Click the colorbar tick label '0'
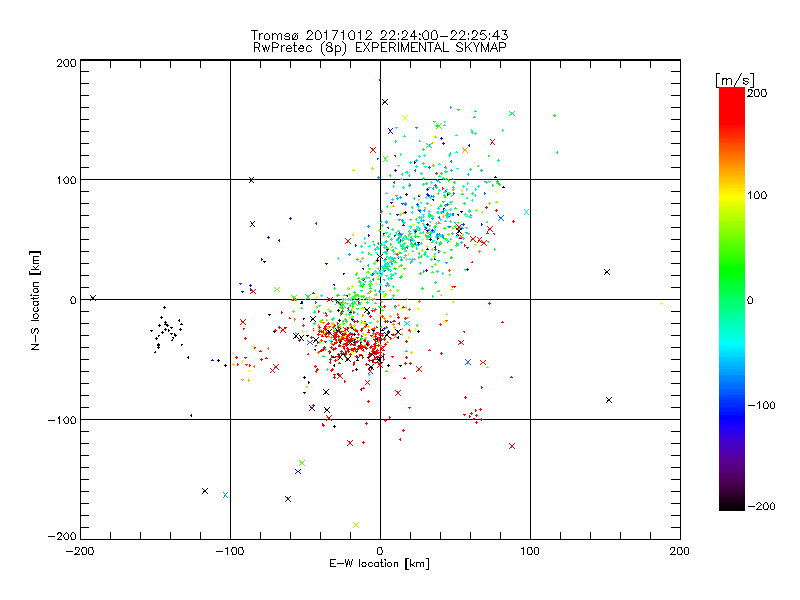The width and height of the screenshot is (800, 600). coord(750,300)
